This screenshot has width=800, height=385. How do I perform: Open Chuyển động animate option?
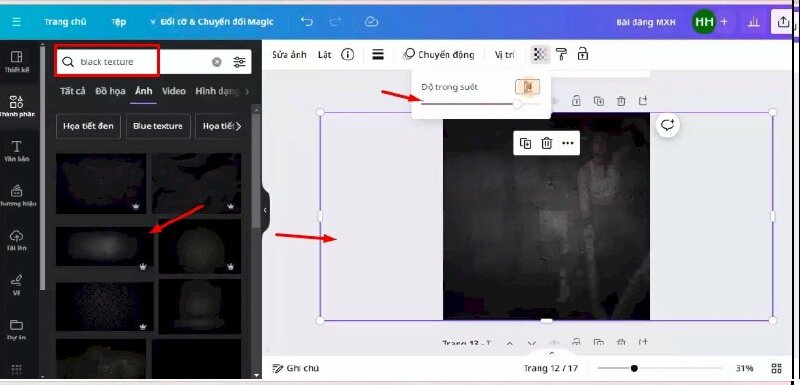[x=438, y=55]
